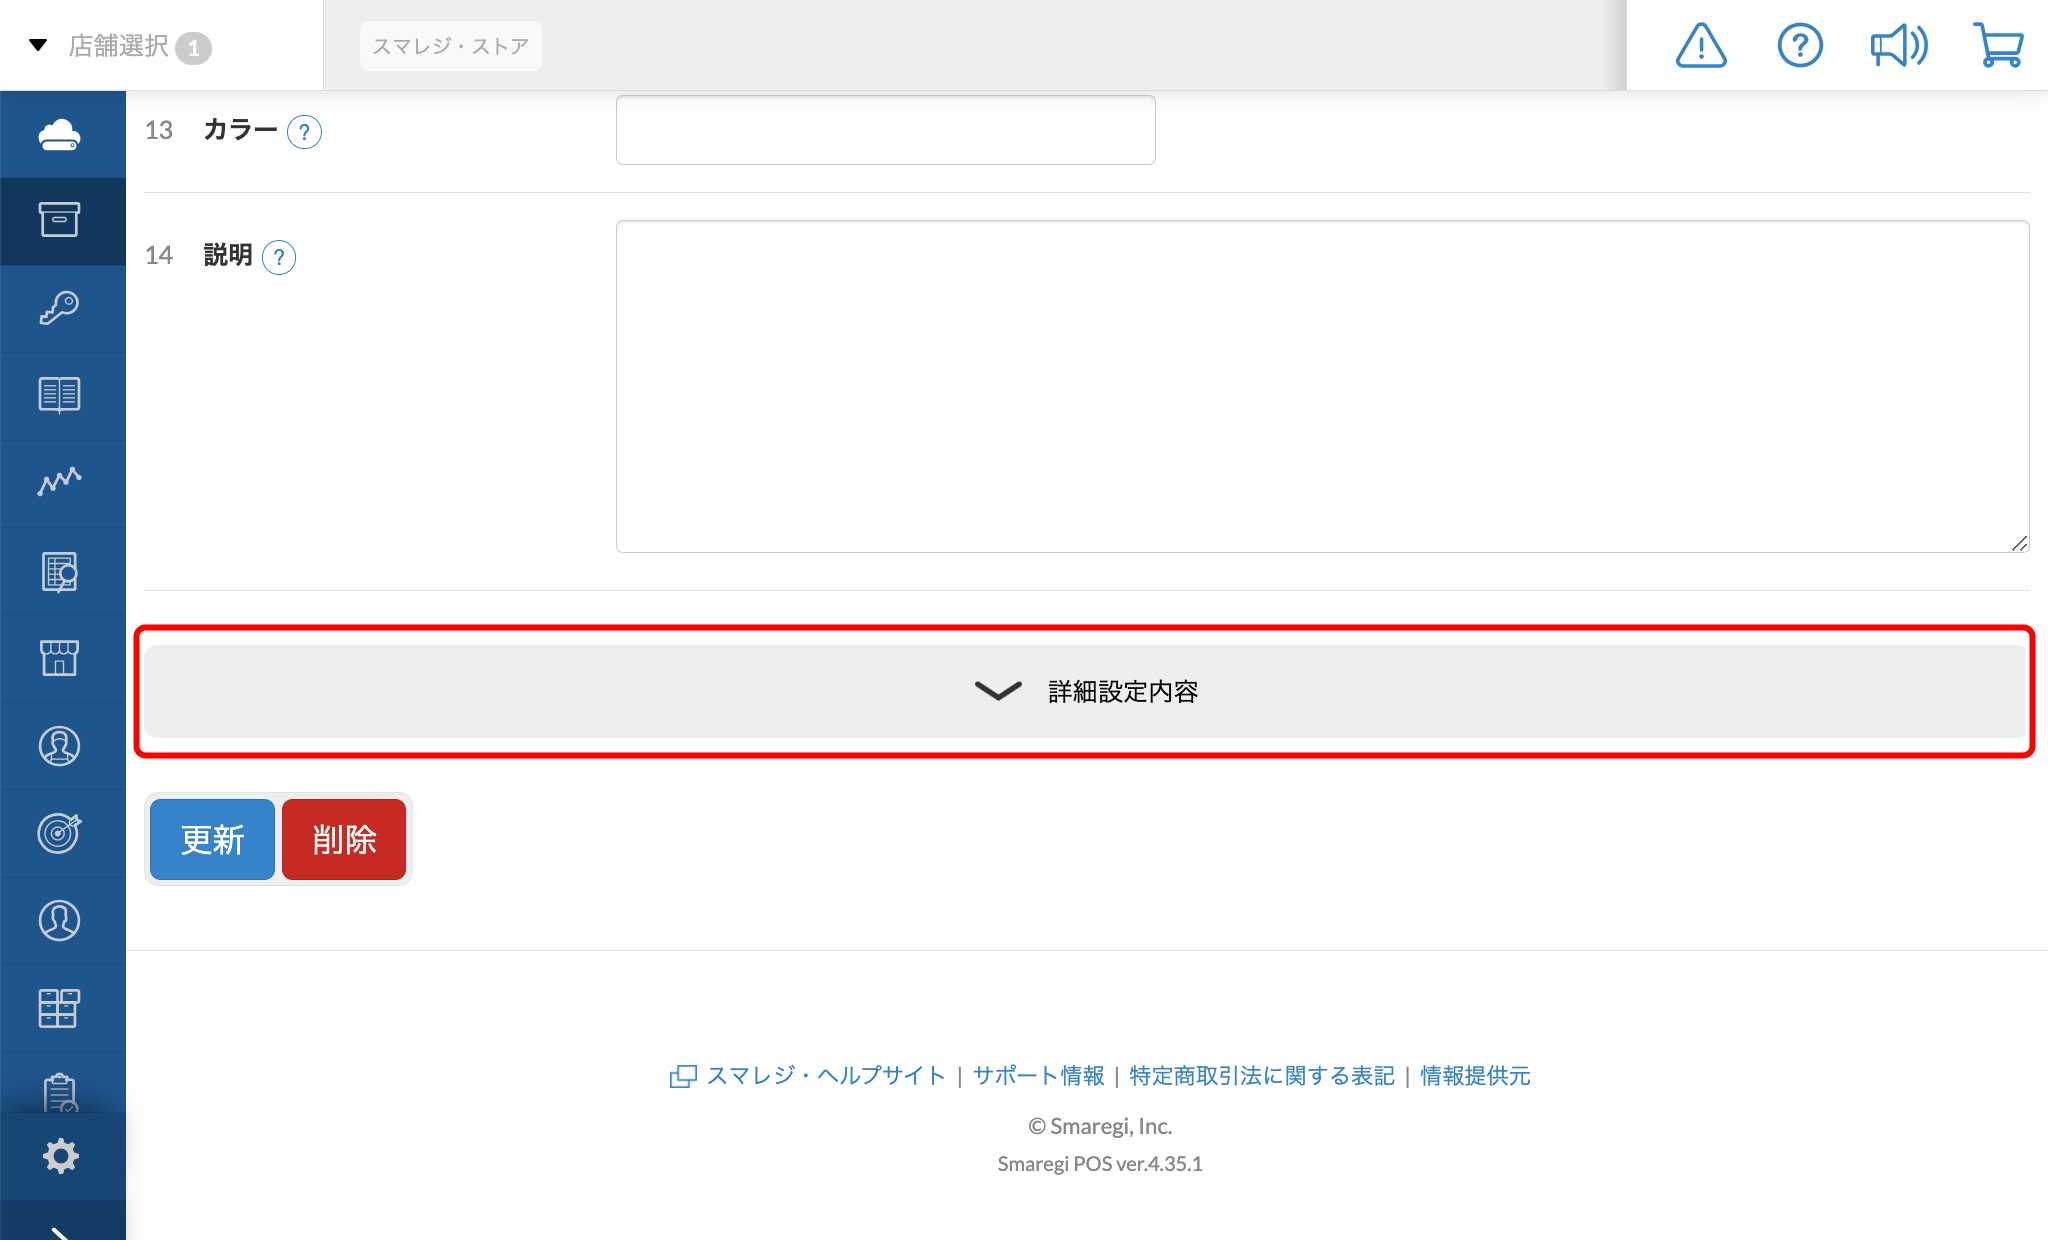Screen dimensions: 2048x1240
Task: Open the cabinet grid icon in sidebar
Action: pyautogui.click(x=60, y=1008)
